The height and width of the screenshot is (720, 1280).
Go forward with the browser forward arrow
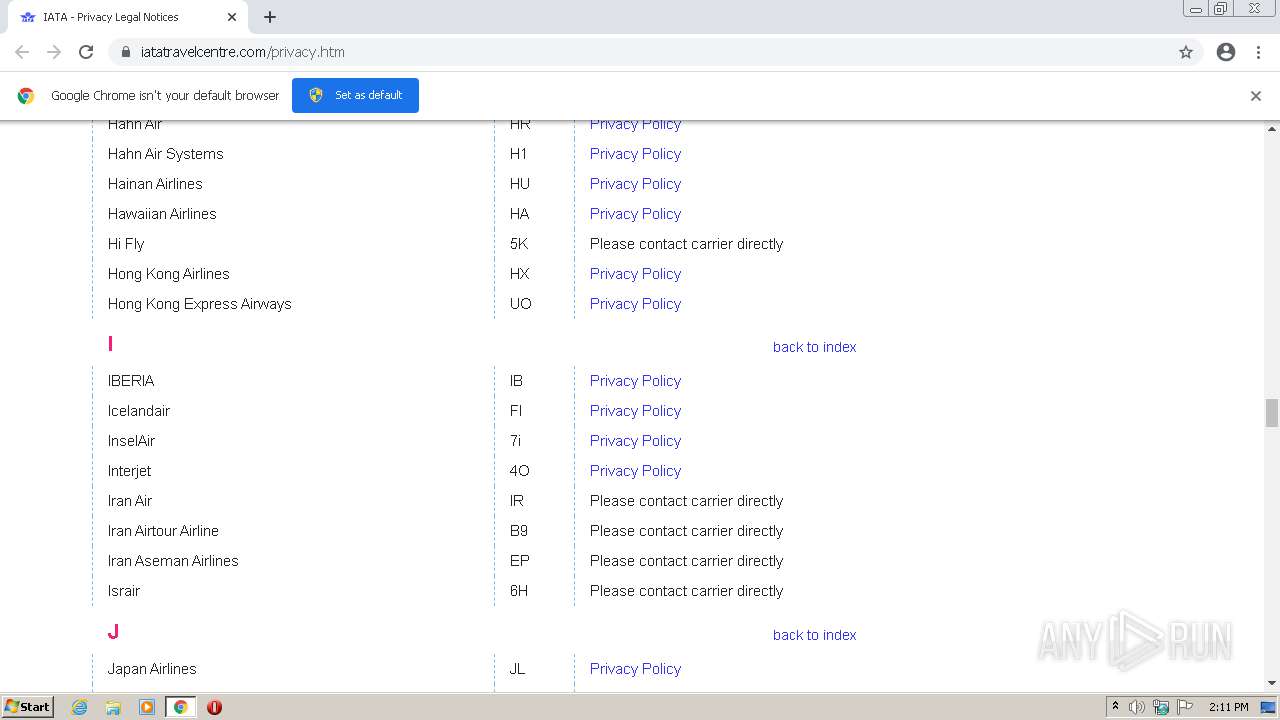(54, 52)
